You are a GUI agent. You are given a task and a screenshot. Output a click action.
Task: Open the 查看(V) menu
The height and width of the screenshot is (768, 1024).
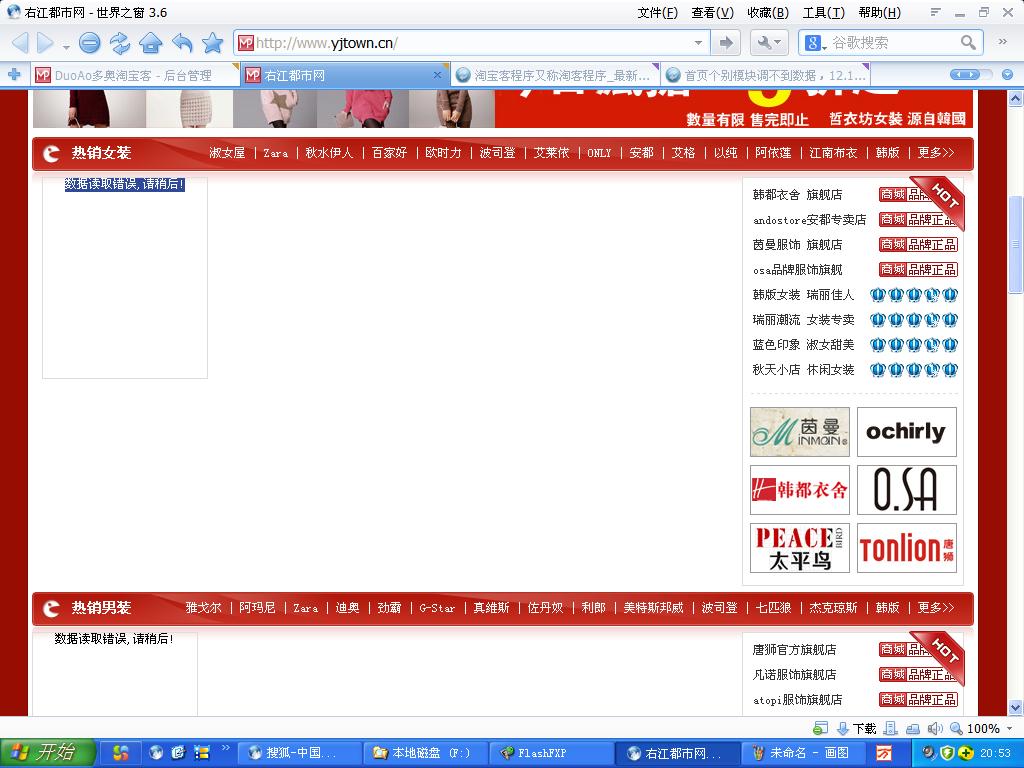tap(712, 12)
